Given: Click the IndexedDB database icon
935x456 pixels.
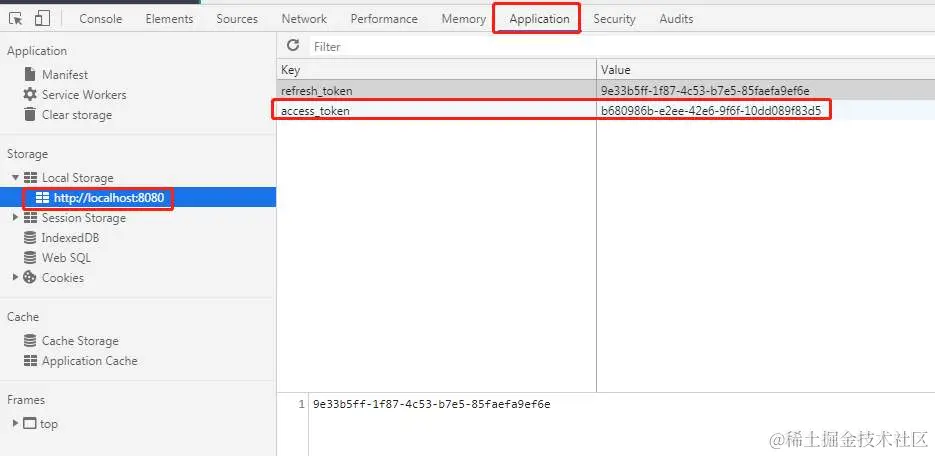Looking at the screenshot, I should (x=30, y=237).
